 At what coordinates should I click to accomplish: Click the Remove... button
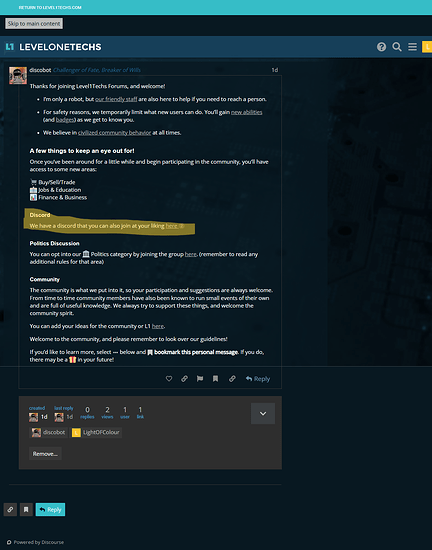click(45, 454)
